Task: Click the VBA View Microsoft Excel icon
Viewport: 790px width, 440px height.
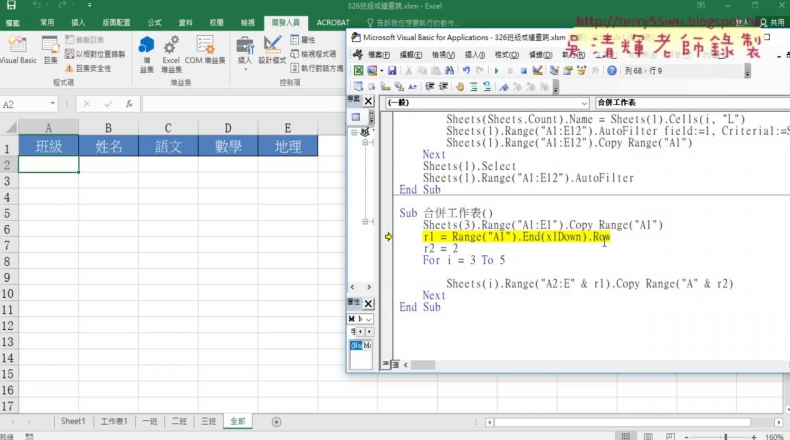Action: [x=358, y=71]
